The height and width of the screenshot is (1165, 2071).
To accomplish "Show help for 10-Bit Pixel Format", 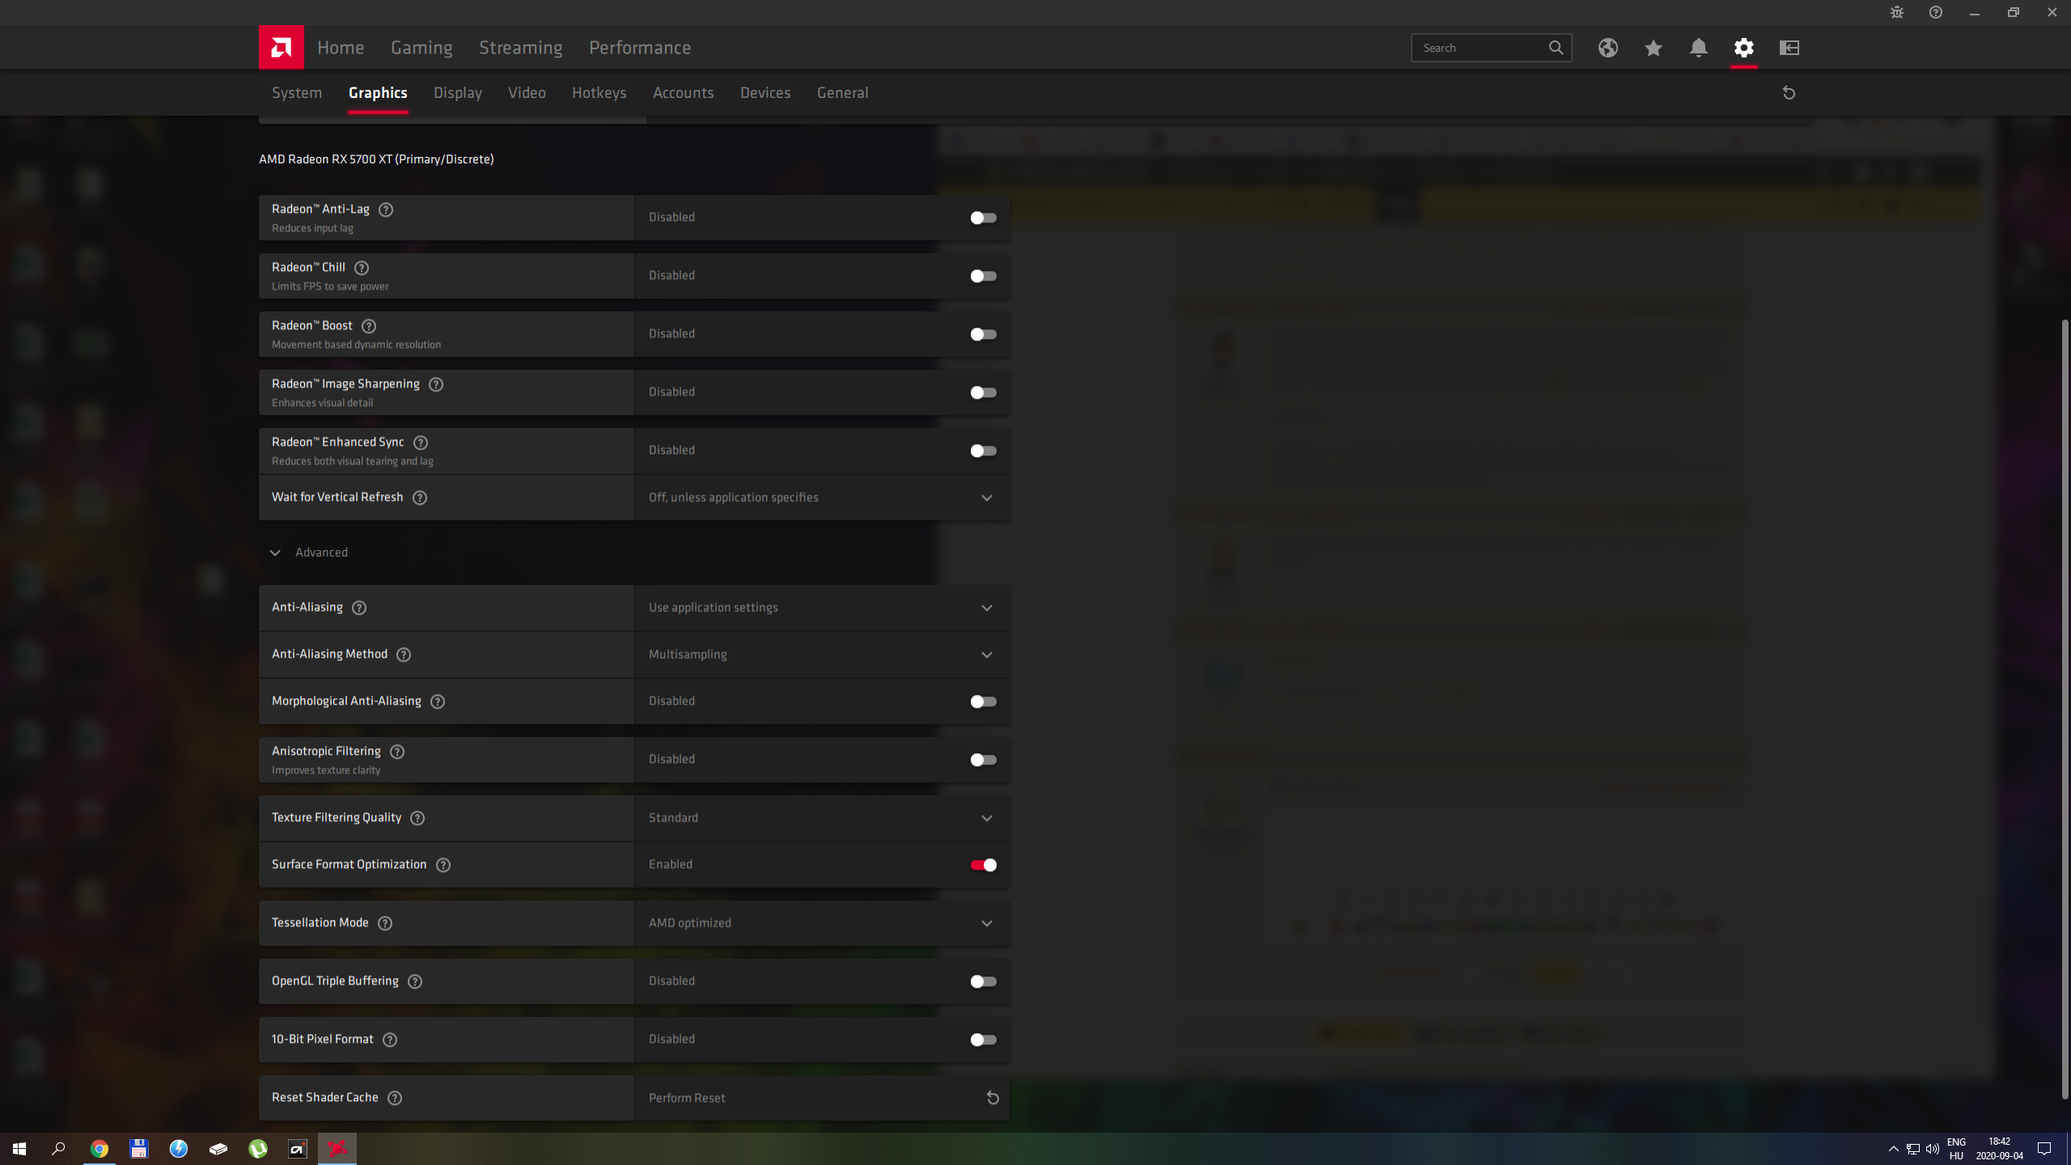I will point(390,1040).
